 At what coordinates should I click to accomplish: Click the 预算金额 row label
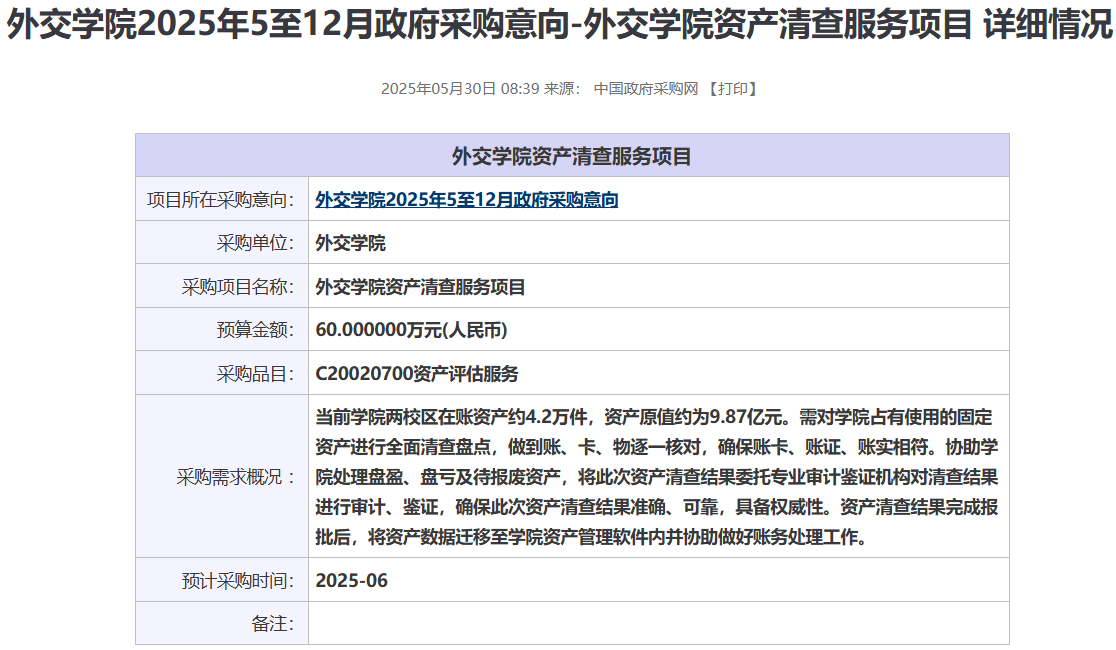(x=255, y=330)
